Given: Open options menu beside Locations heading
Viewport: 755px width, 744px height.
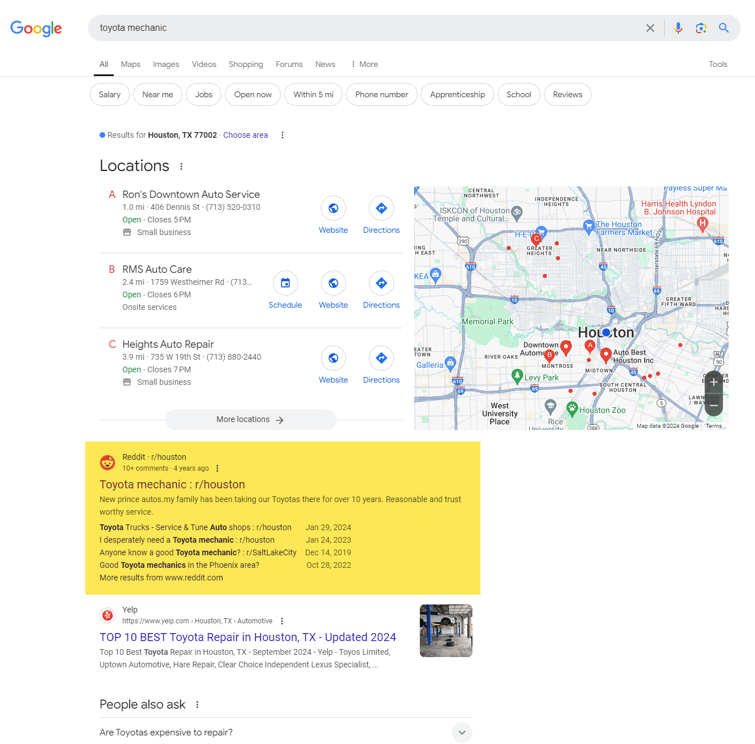Looking at the screenshot, I should pyautogui.click(x=181, y=167).
